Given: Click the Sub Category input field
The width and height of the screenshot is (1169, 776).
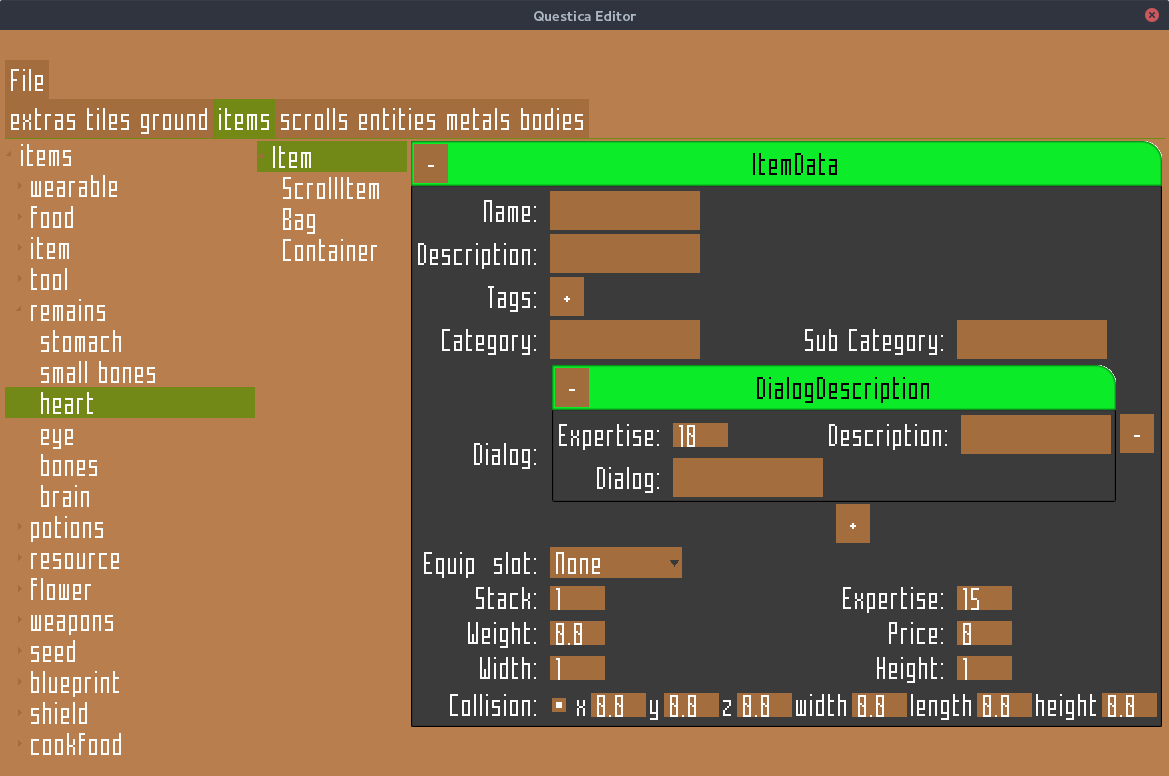Looking at the screenshot, I should (x=1031, y=340).
